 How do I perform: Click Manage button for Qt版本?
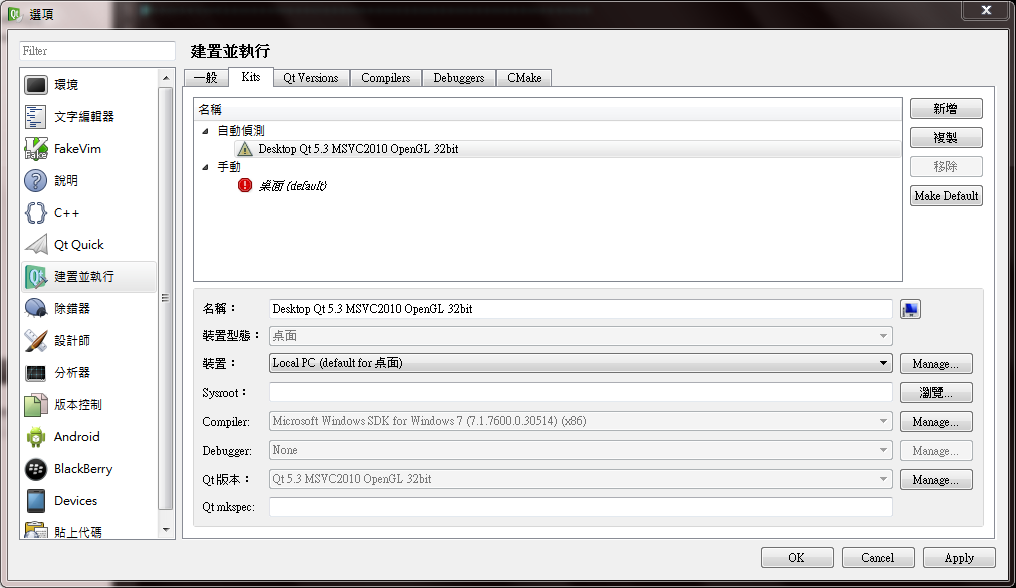tap(936, 480)
